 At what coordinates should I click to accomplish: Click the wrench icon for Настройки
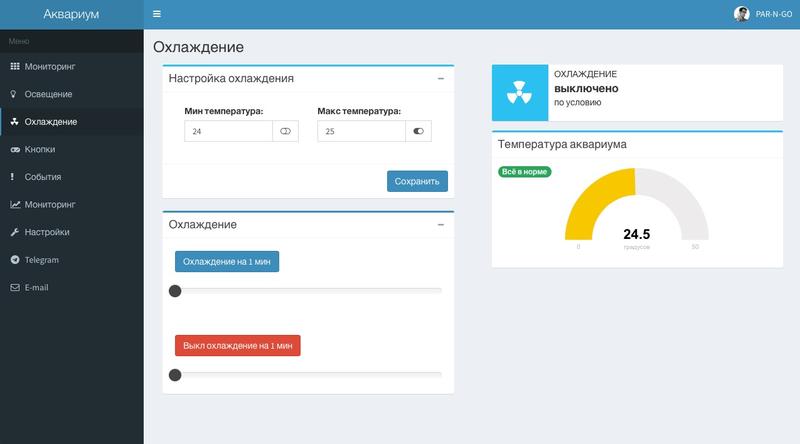14,232
